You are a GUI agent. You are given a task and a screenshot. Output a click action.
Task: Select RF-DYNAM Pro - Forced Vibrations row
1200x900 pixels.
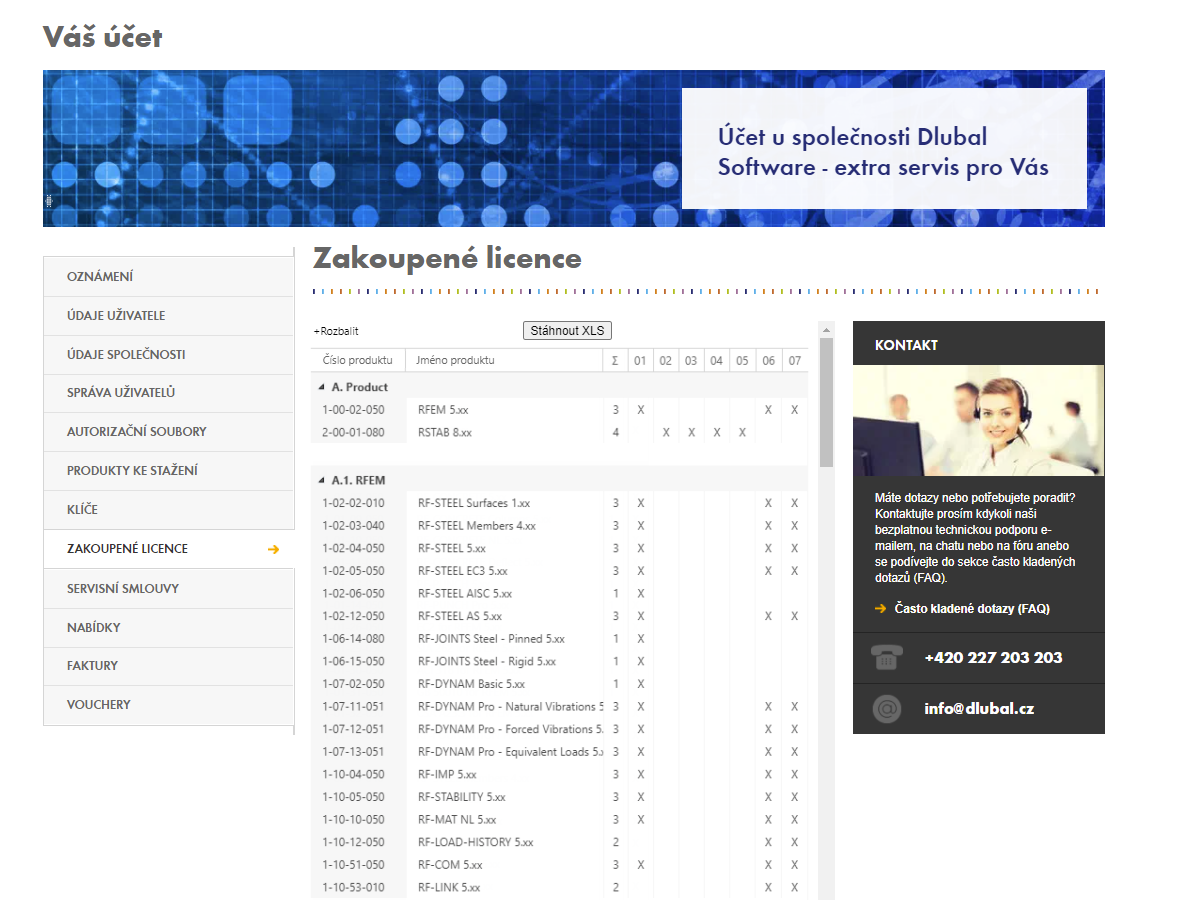(x=560, y=729)
